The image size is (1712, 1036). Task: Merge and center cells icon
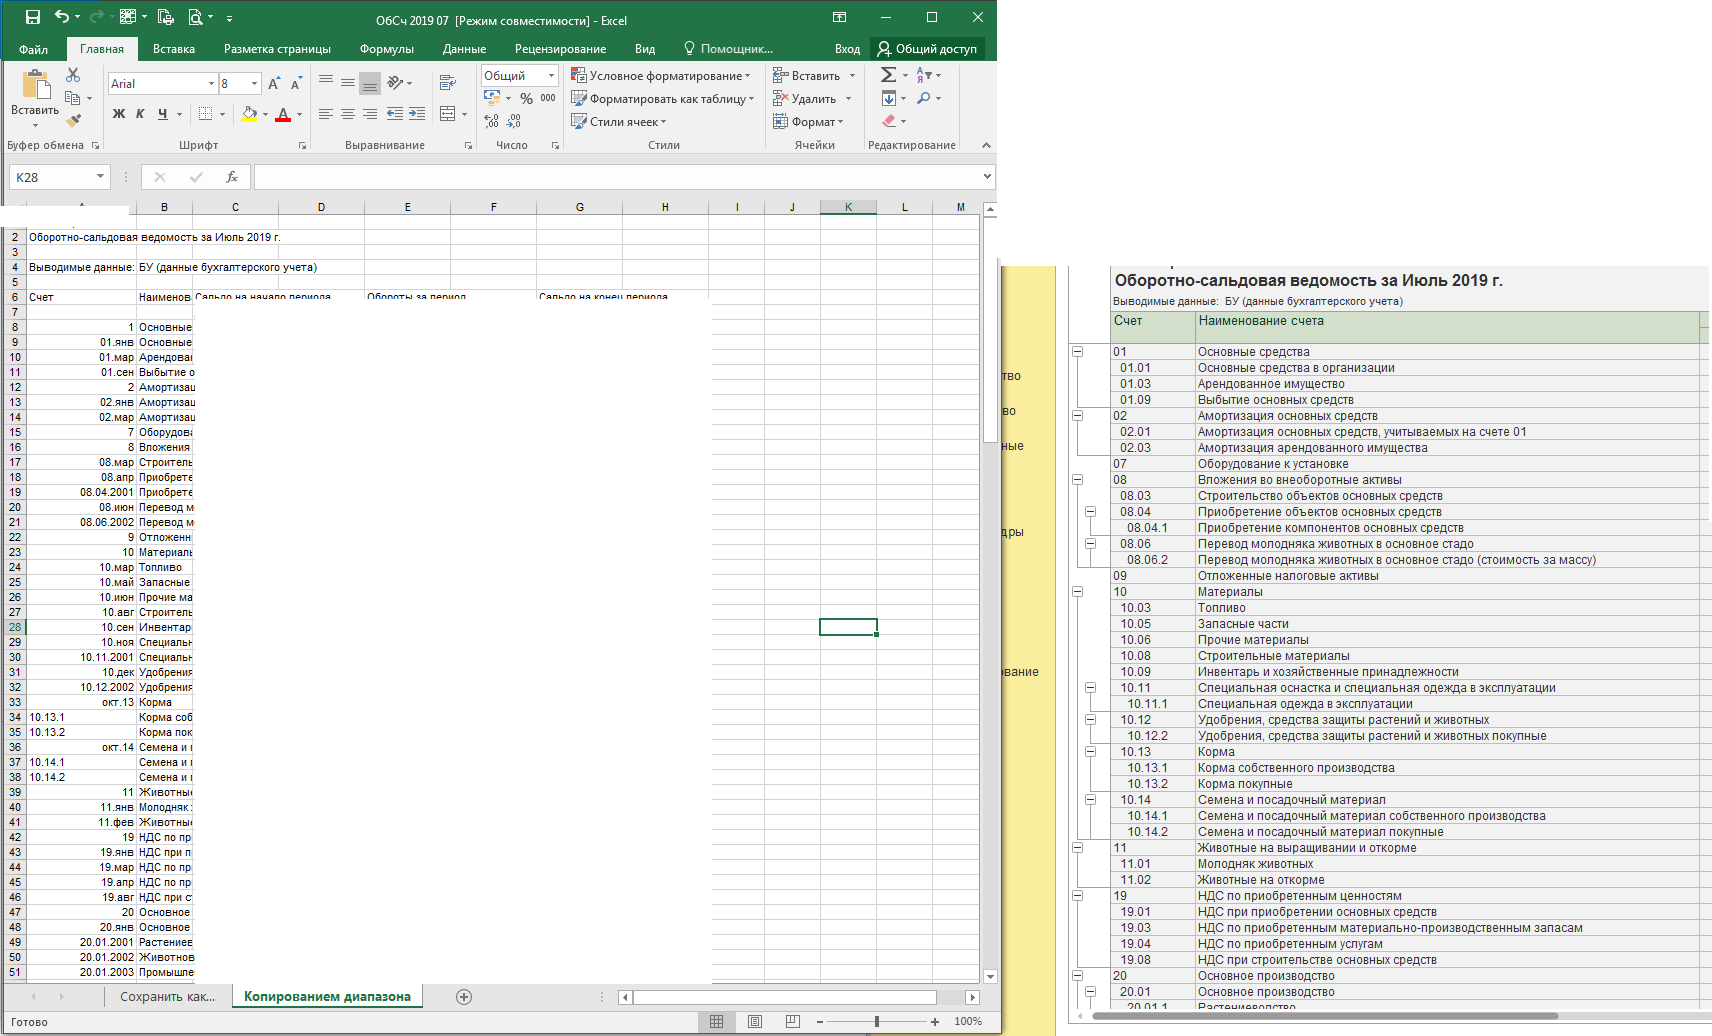tap(448, 114)
